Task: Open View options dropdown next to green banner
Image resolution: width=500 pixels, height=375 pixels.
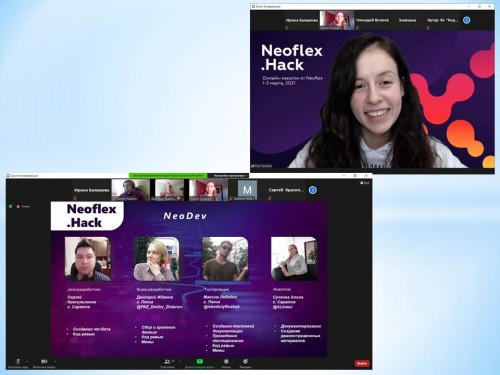Action: pos(229,175)
